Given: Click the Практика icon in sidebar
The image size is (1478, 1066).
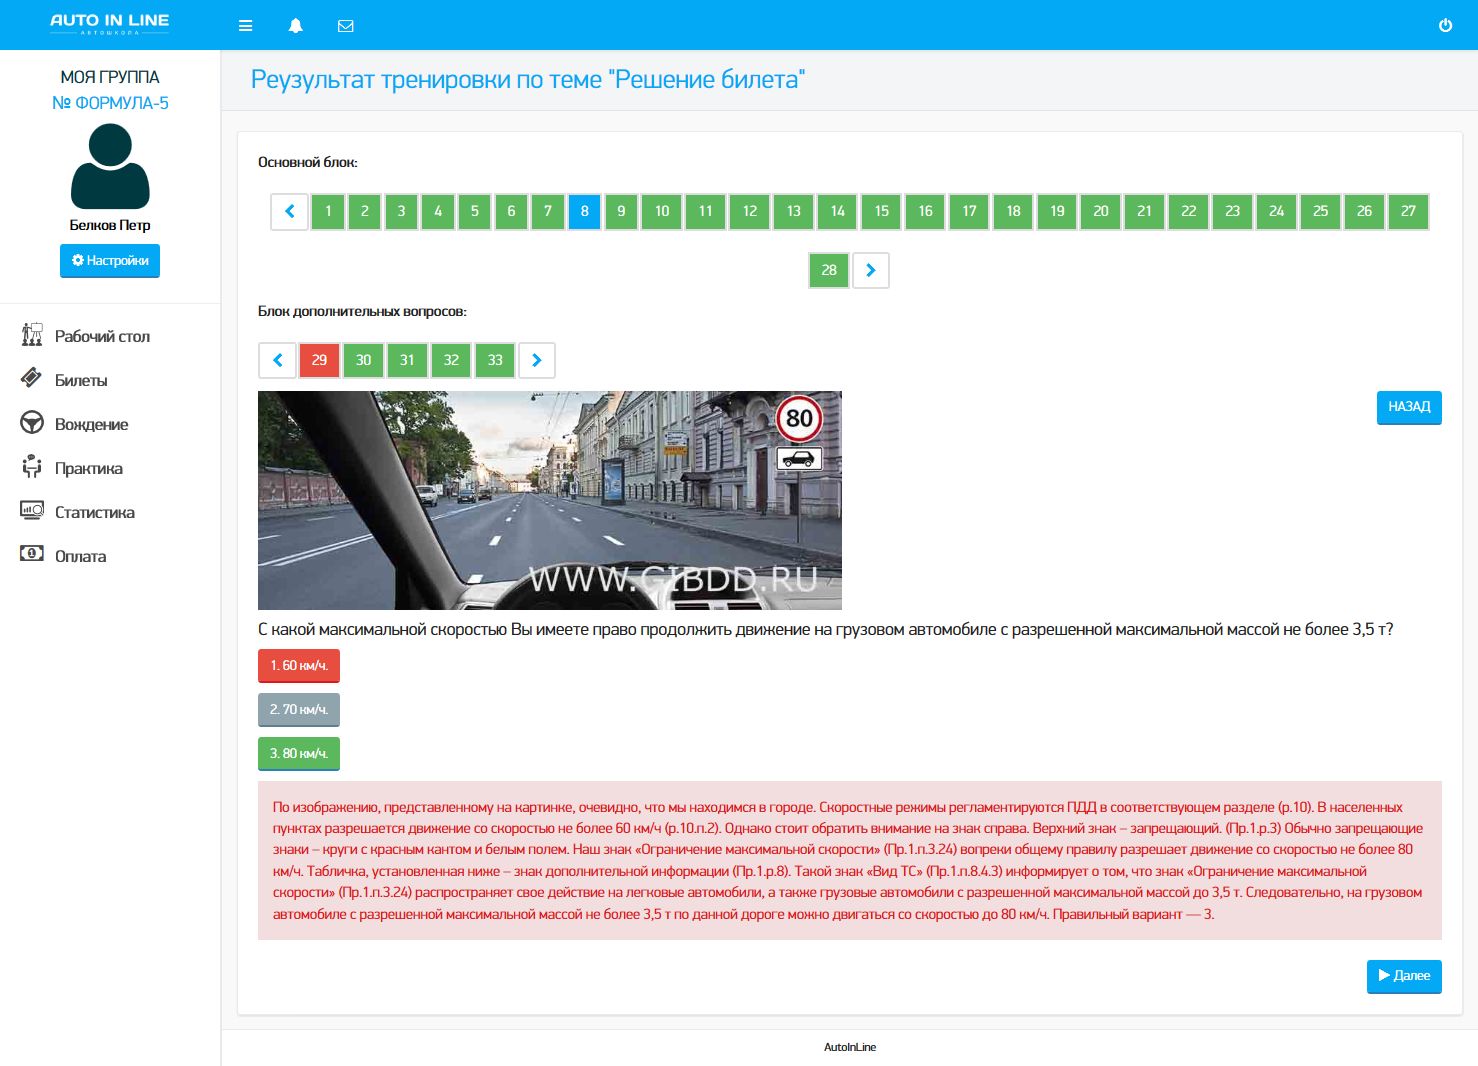Looking at the screenshot, I should click(32, 467).
